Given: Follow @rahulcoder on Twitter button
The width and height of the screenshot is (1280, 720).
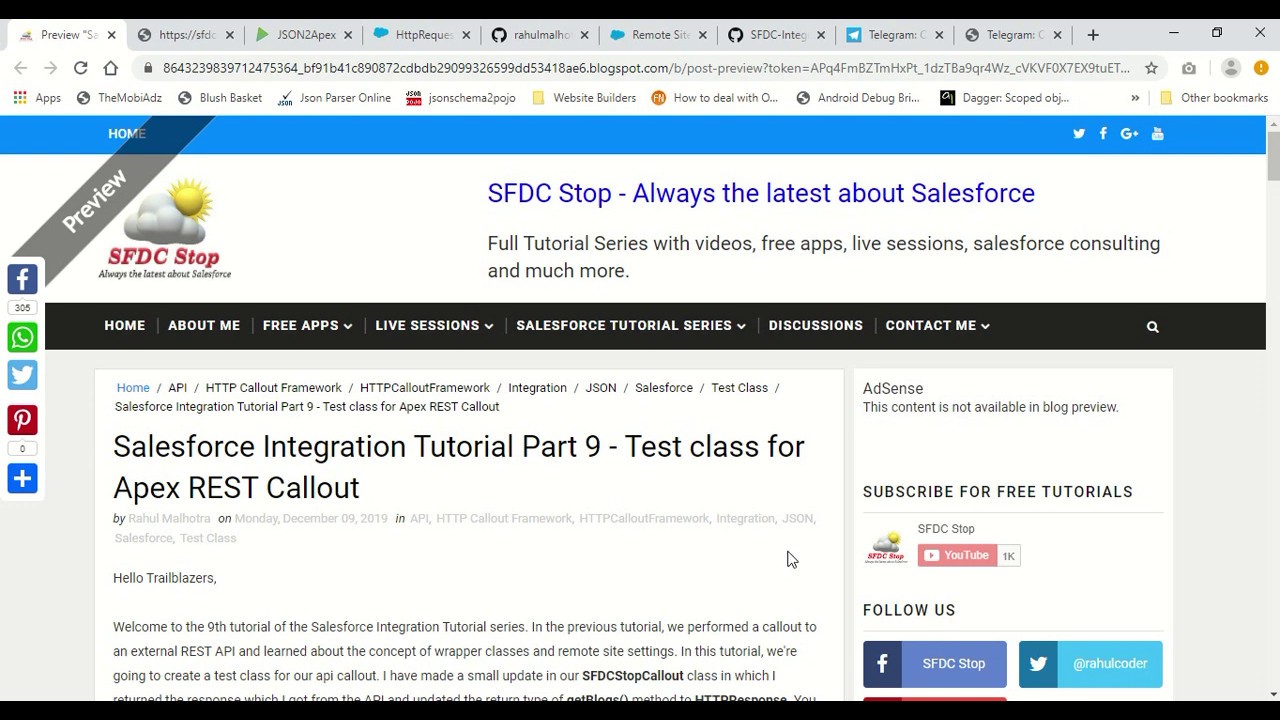Looking at the screenshot, I should click(x=1091, y=664).
